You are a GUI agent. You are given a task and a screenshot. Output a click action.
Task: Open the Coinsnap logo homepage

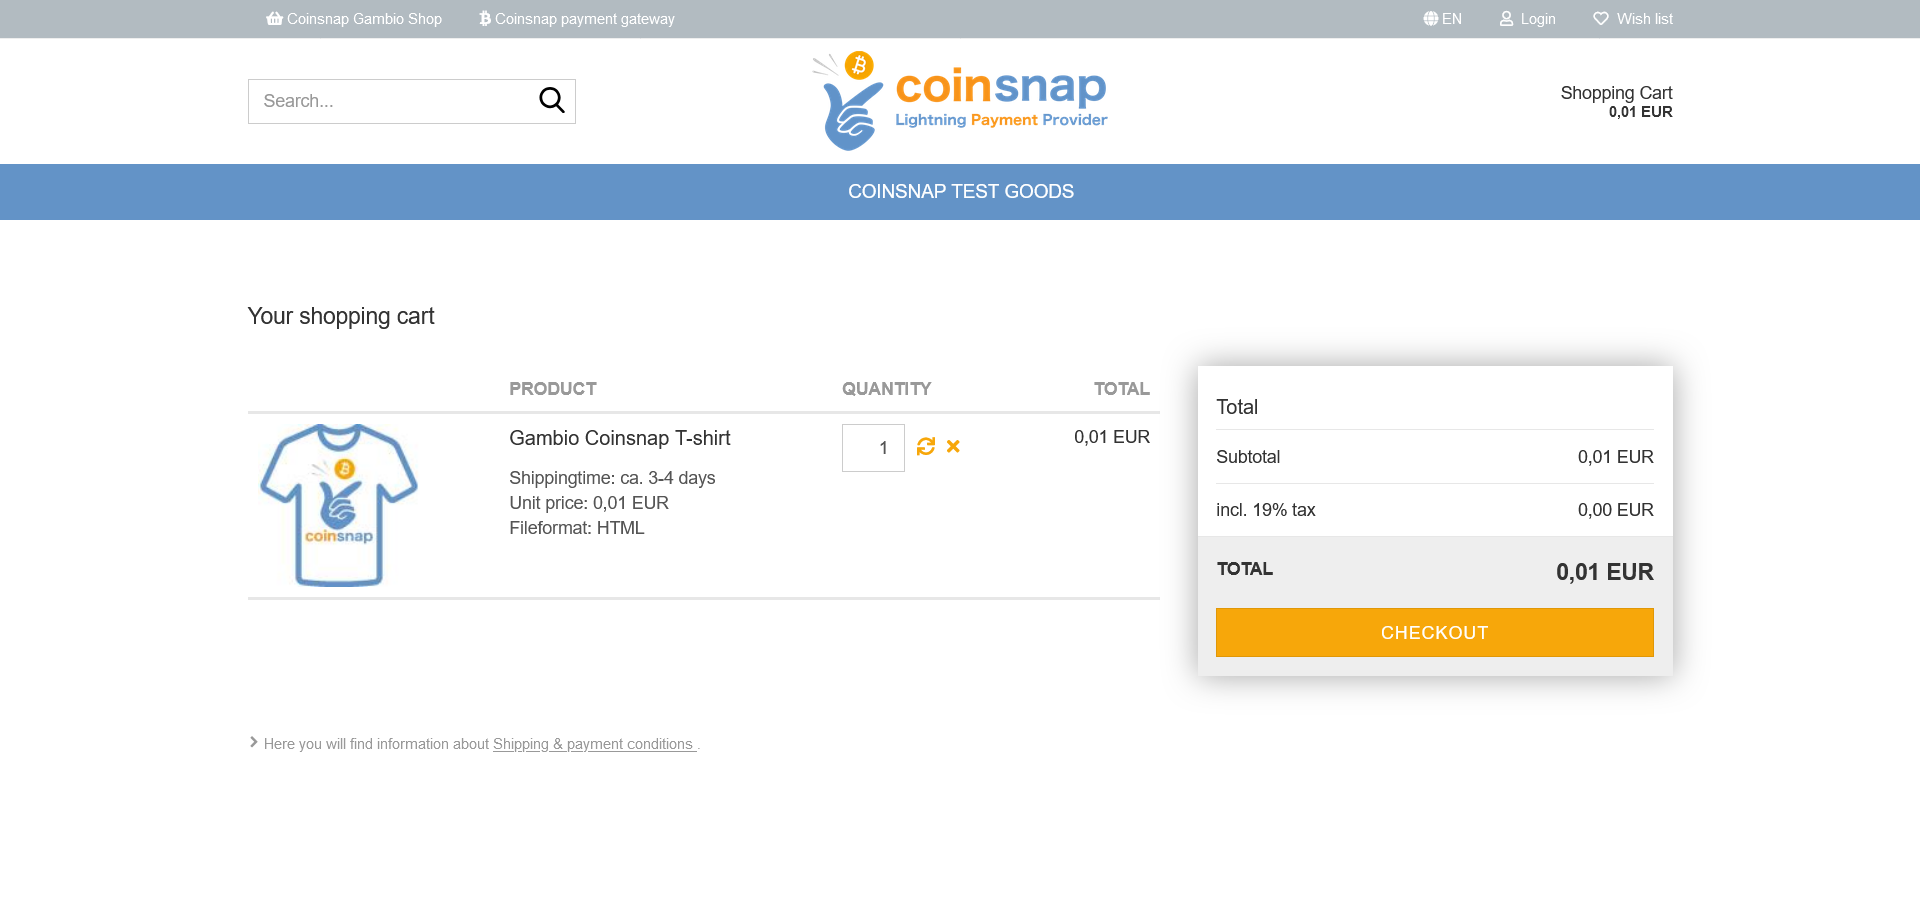click(x=960, y=101)
